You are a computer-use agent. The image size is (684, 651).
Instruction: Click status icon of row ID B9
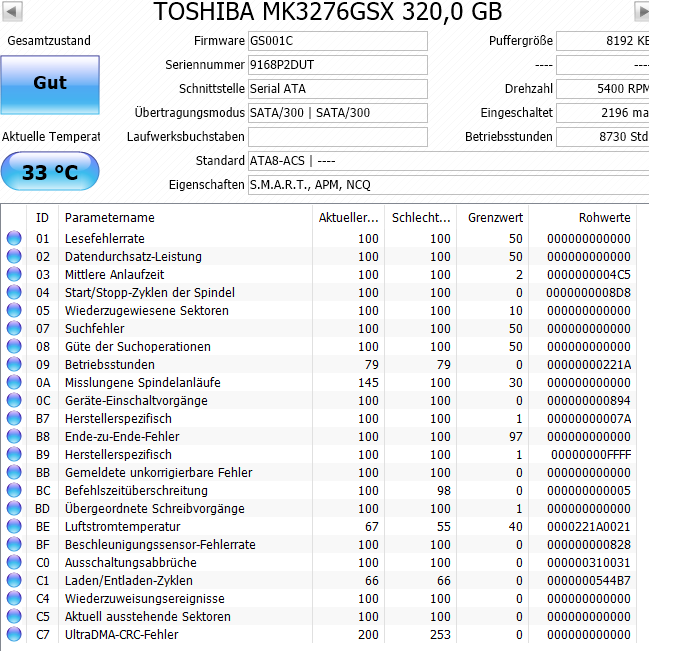pyautogui.click(x=14, y=454)
